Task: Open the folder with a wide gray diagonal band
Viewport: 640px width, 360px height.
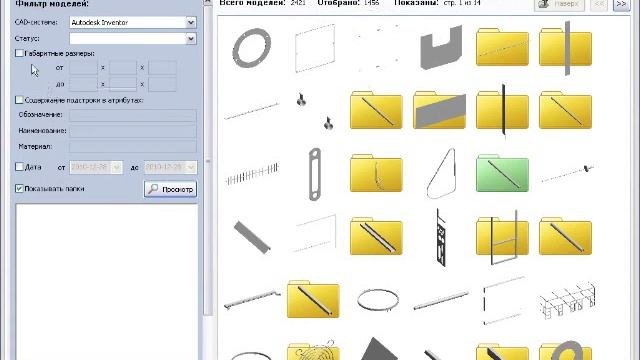Action: pos(439,110)
